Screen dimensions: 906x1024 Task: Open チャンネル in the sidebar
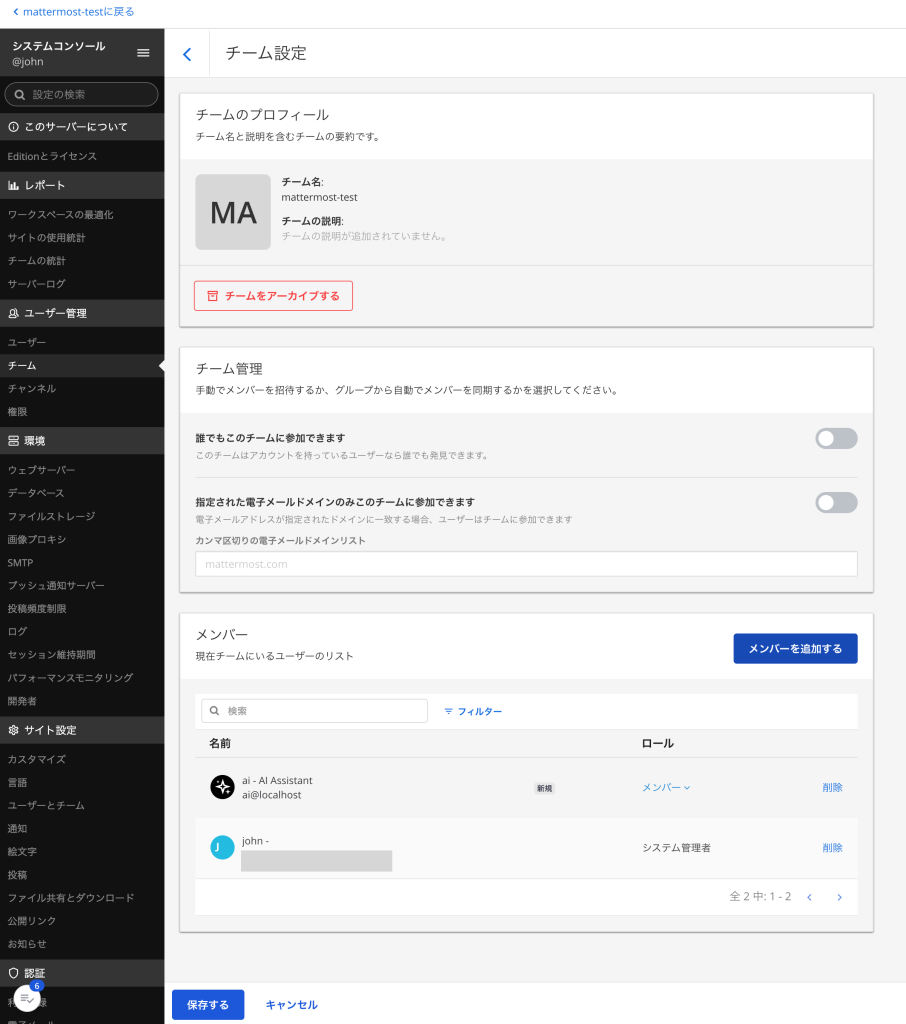[x=32, y=388]
